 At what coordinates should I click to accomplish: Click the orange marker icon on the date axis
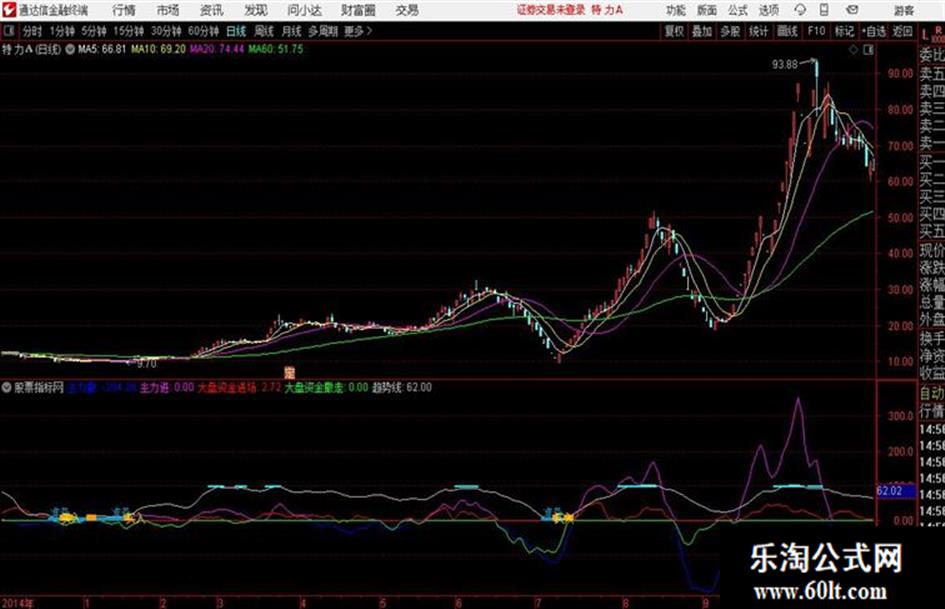coord(289,373)
